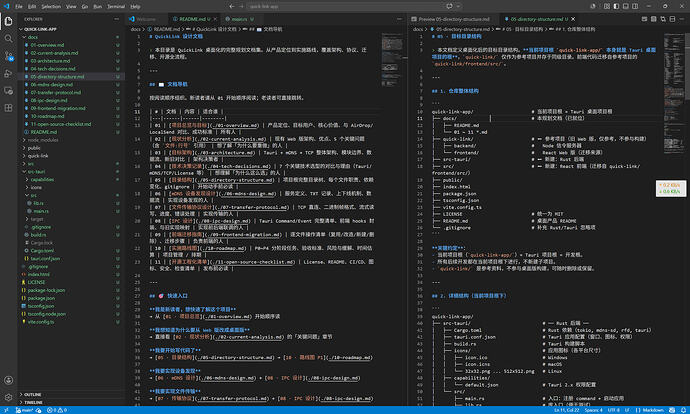Collapse the src-tauri folder
The height and width of the screenshot is (414, 690).
pos(70,172)
